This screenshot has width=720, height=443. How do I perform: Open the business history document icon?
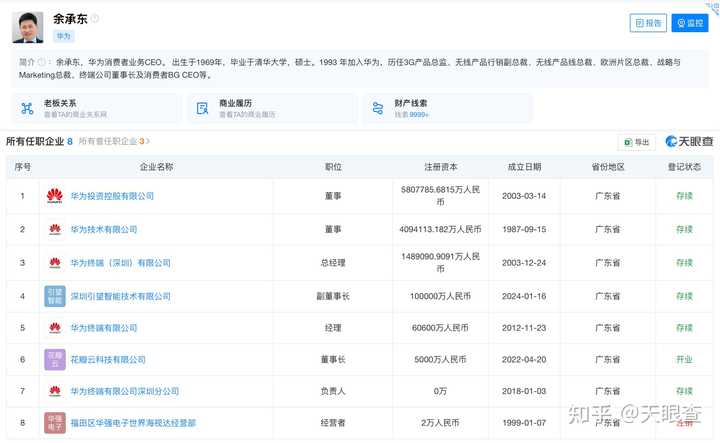click(202, 108)
